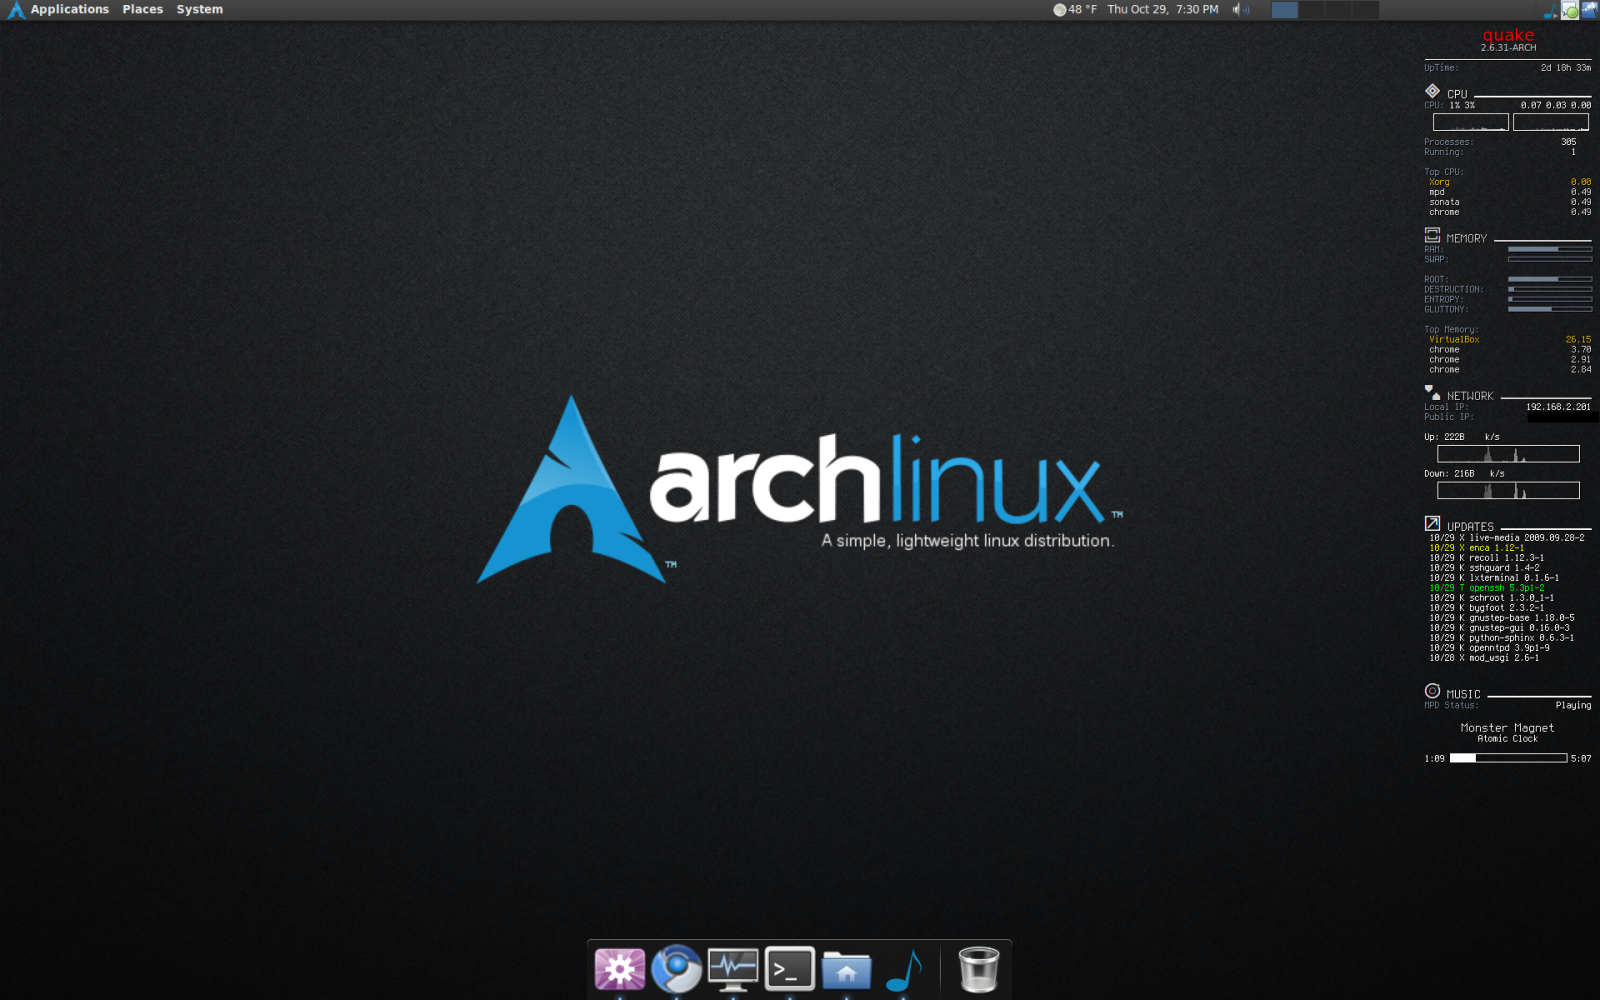
Task: Switch to the fourth workspace in the switcher
Action: (x=1366, y=10)
